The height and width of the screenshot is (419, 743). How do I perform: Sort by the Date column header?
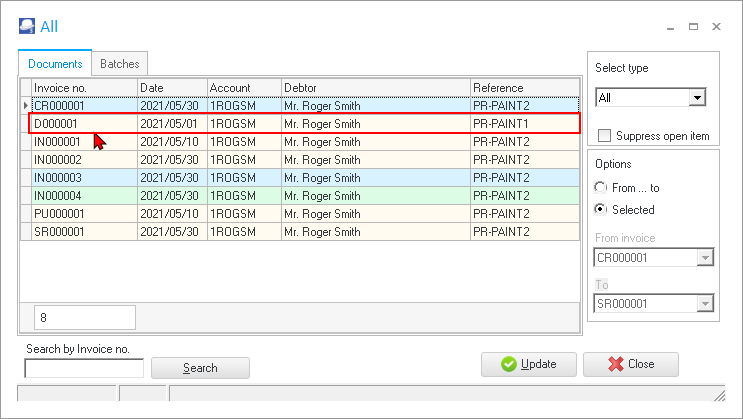click(x=172, y=88)
